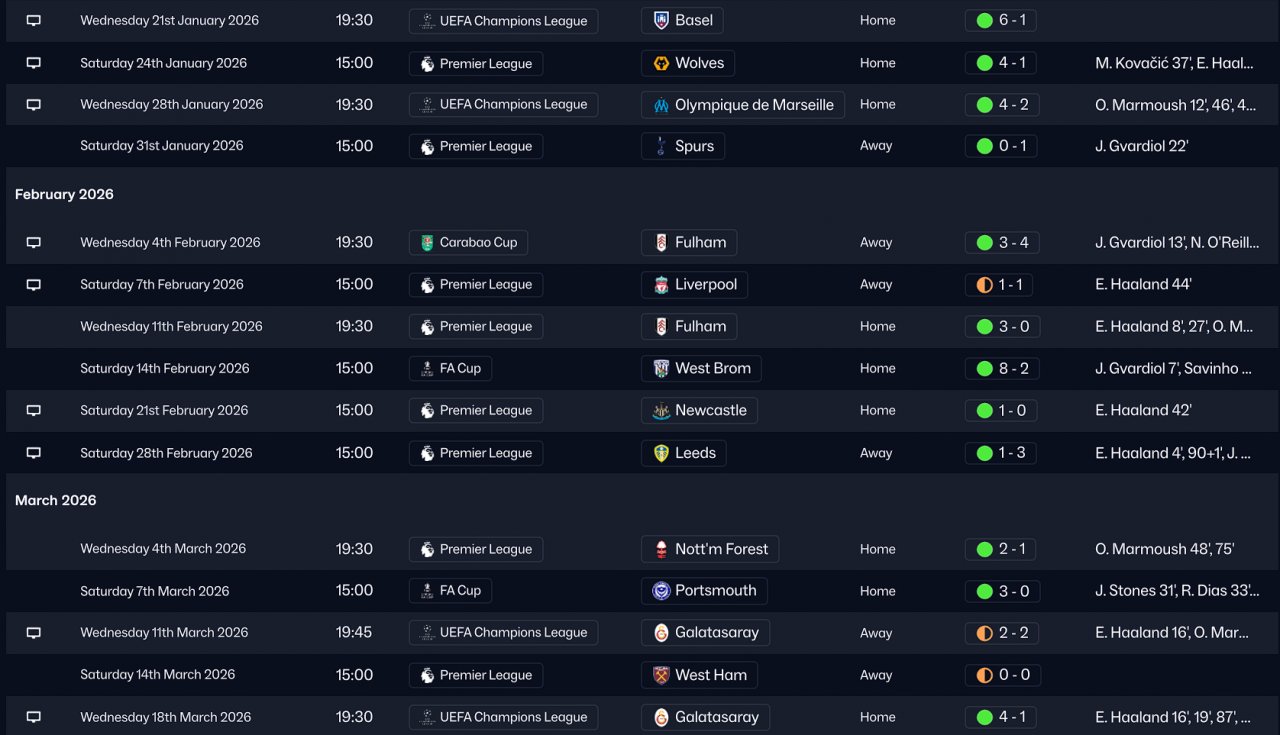Click the TV icon for Wolves match
The image size is (1280, 735).
[33, 63]
